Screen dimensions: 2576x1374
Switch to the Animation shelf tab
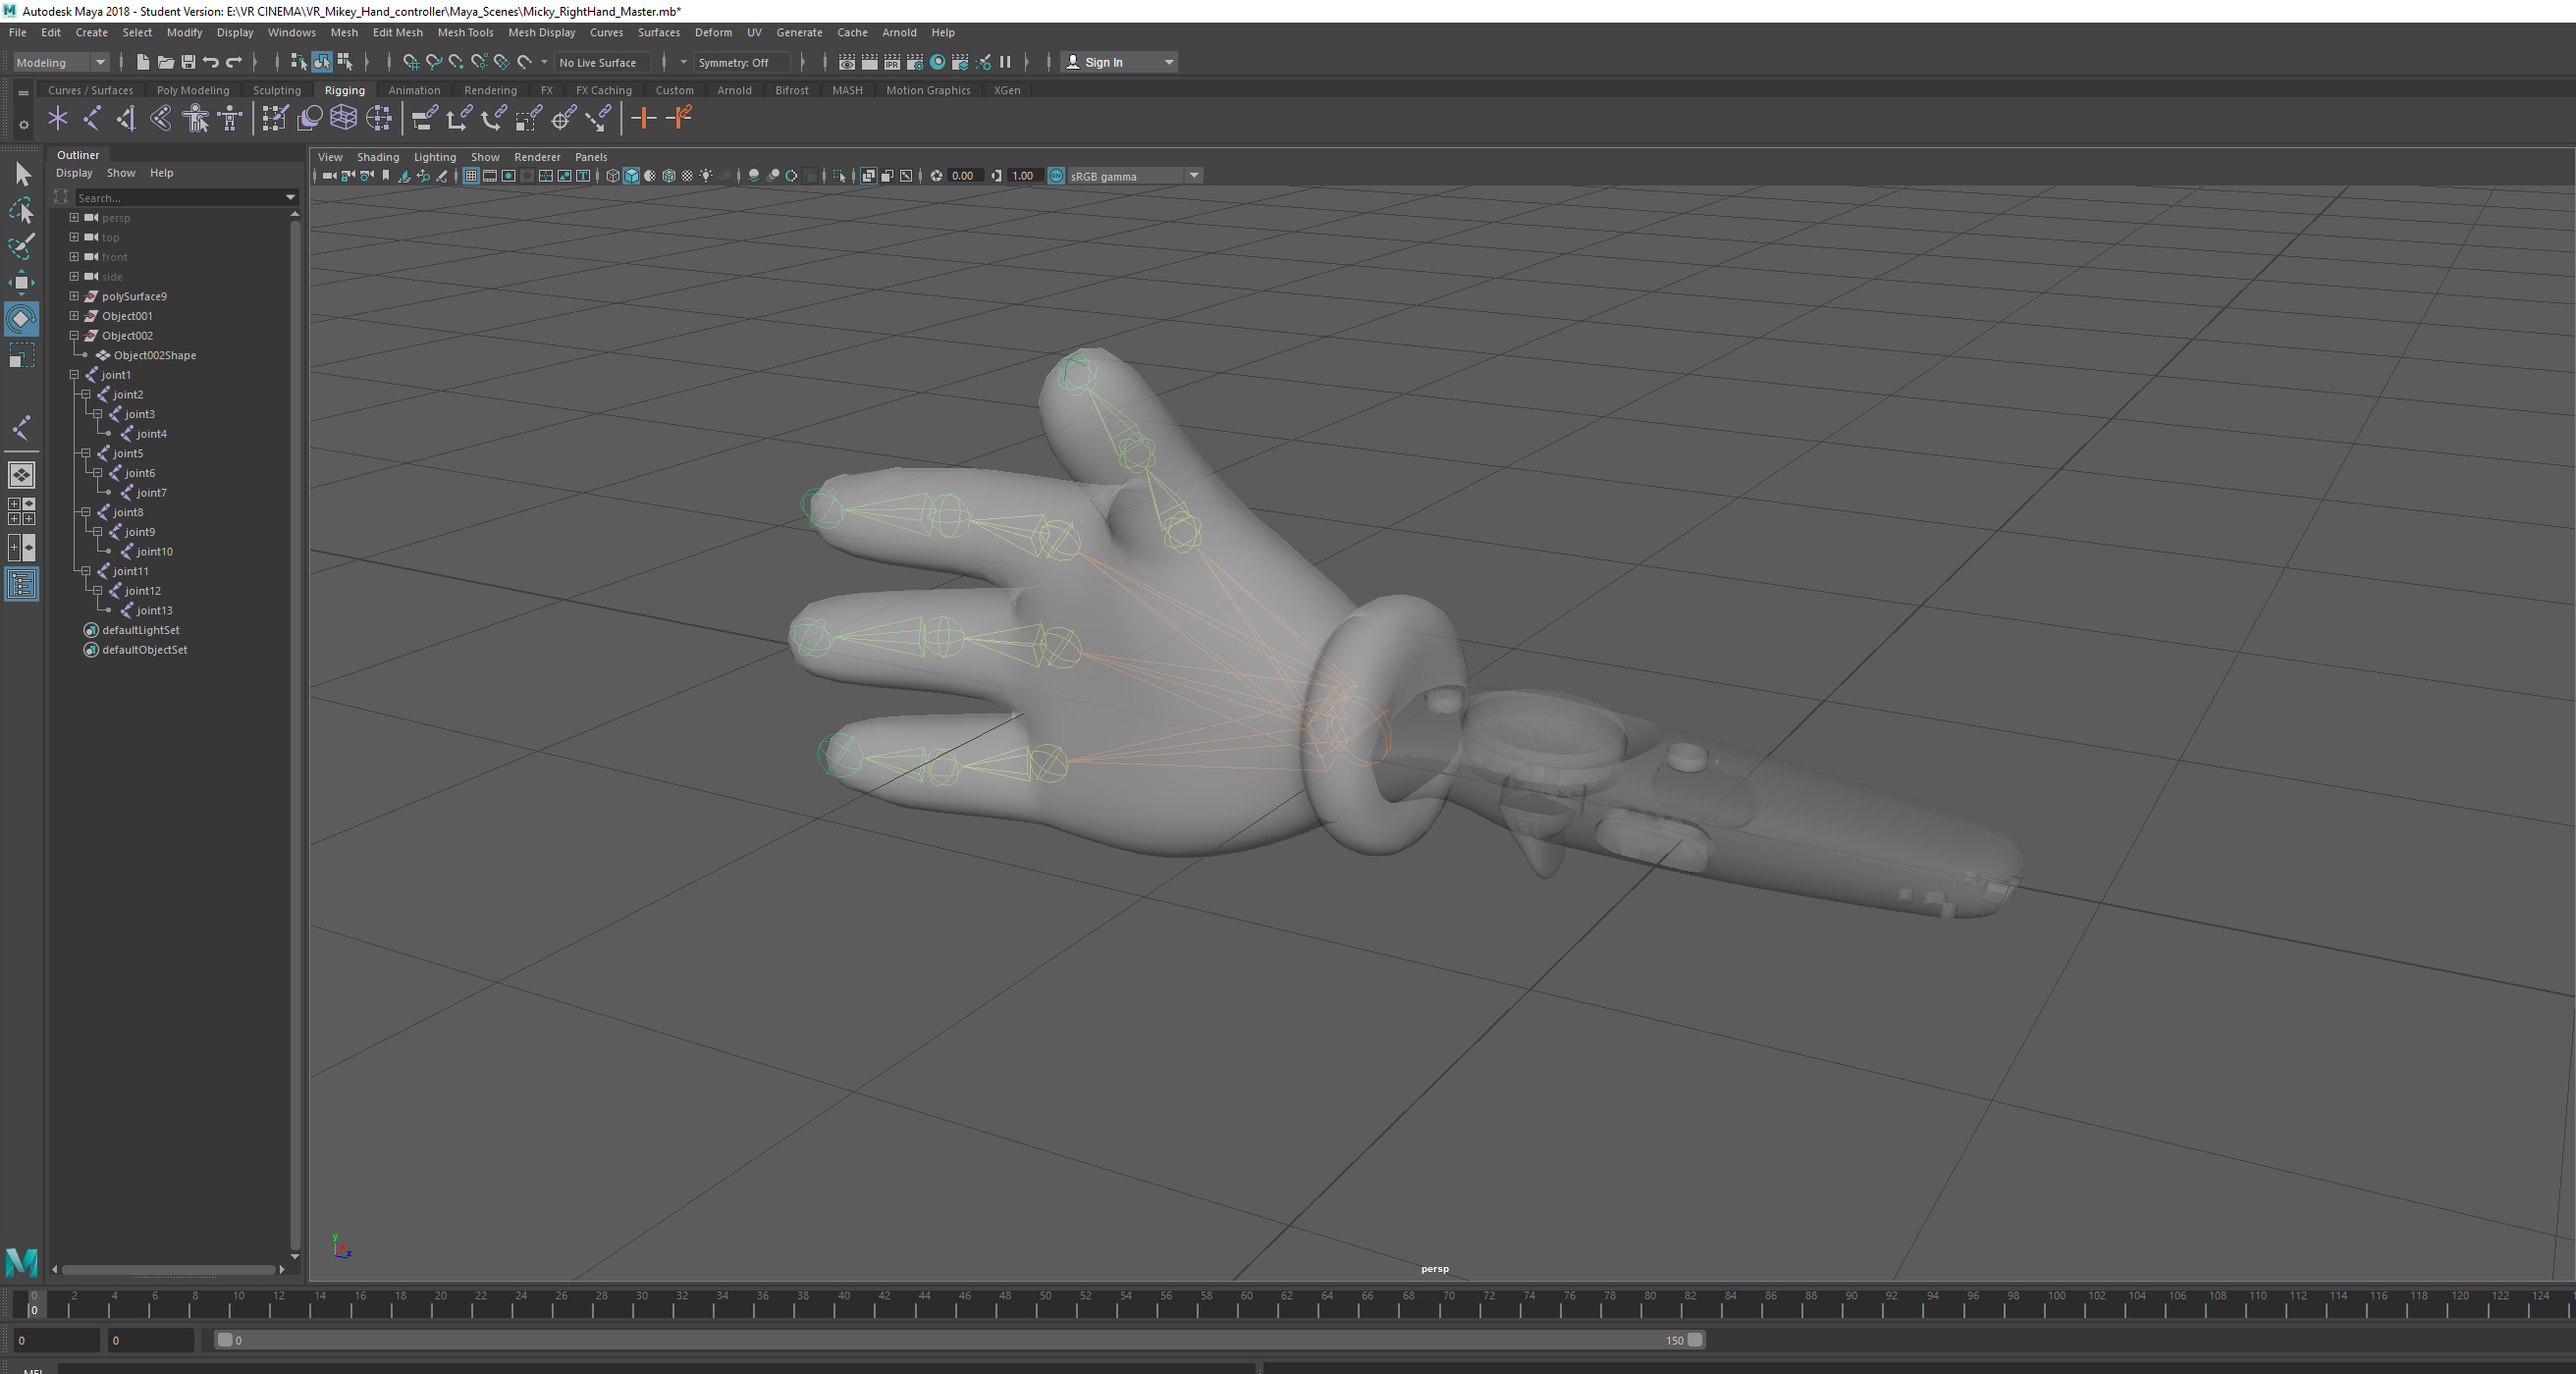coord(414,90)
